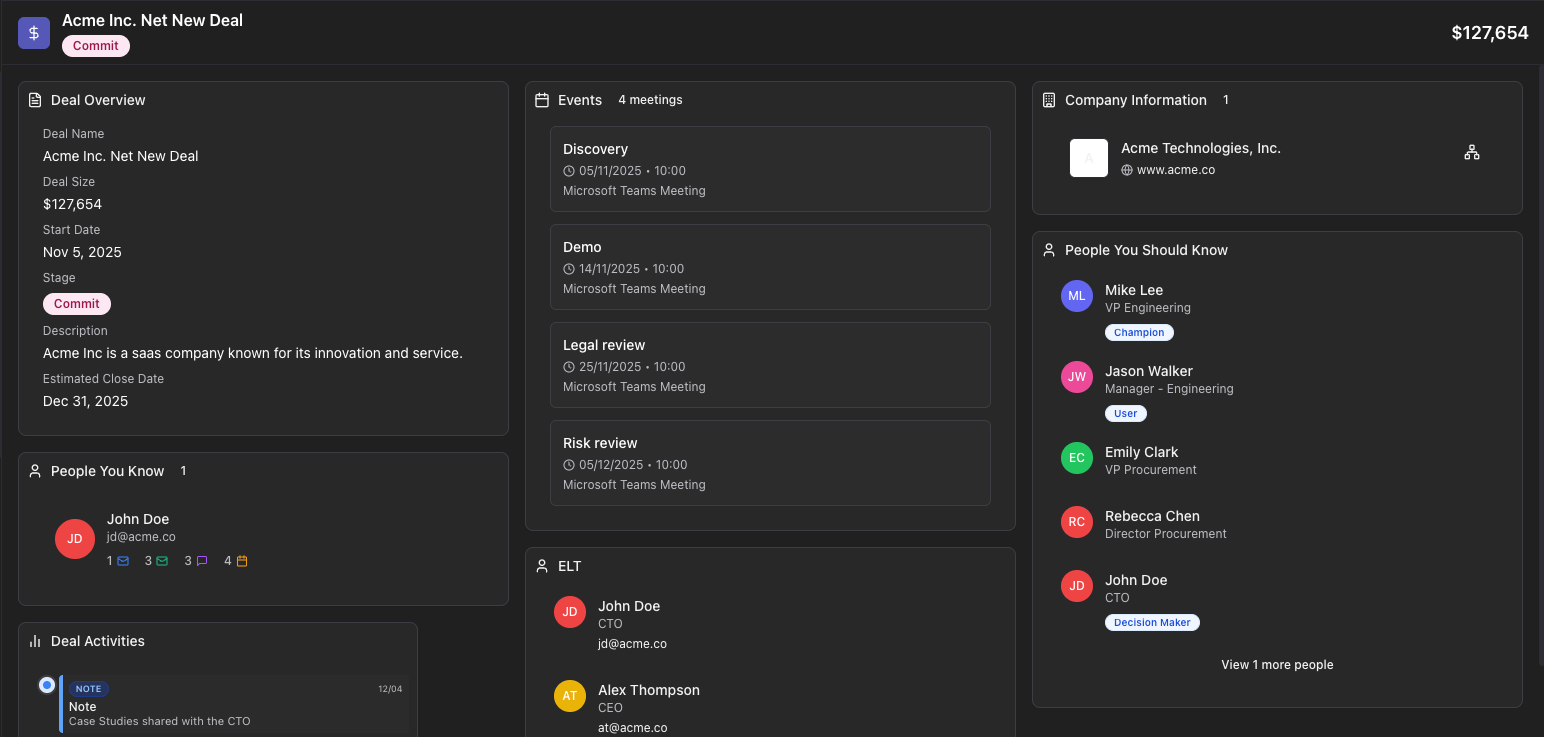Click the Commit stage badge in the header
The height and width of the screenshot is (737, 1544).
(95, 45)
